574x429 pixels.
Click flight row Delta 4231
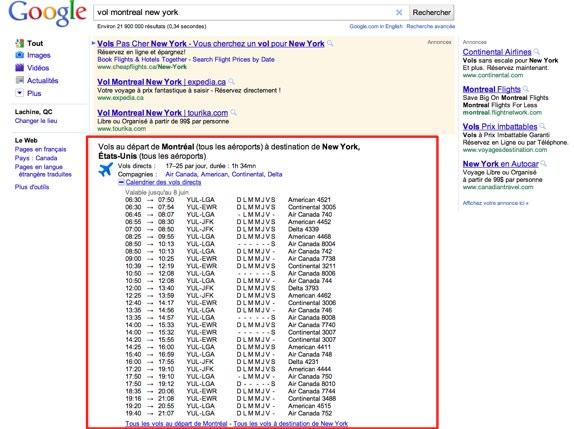(222, 362)
